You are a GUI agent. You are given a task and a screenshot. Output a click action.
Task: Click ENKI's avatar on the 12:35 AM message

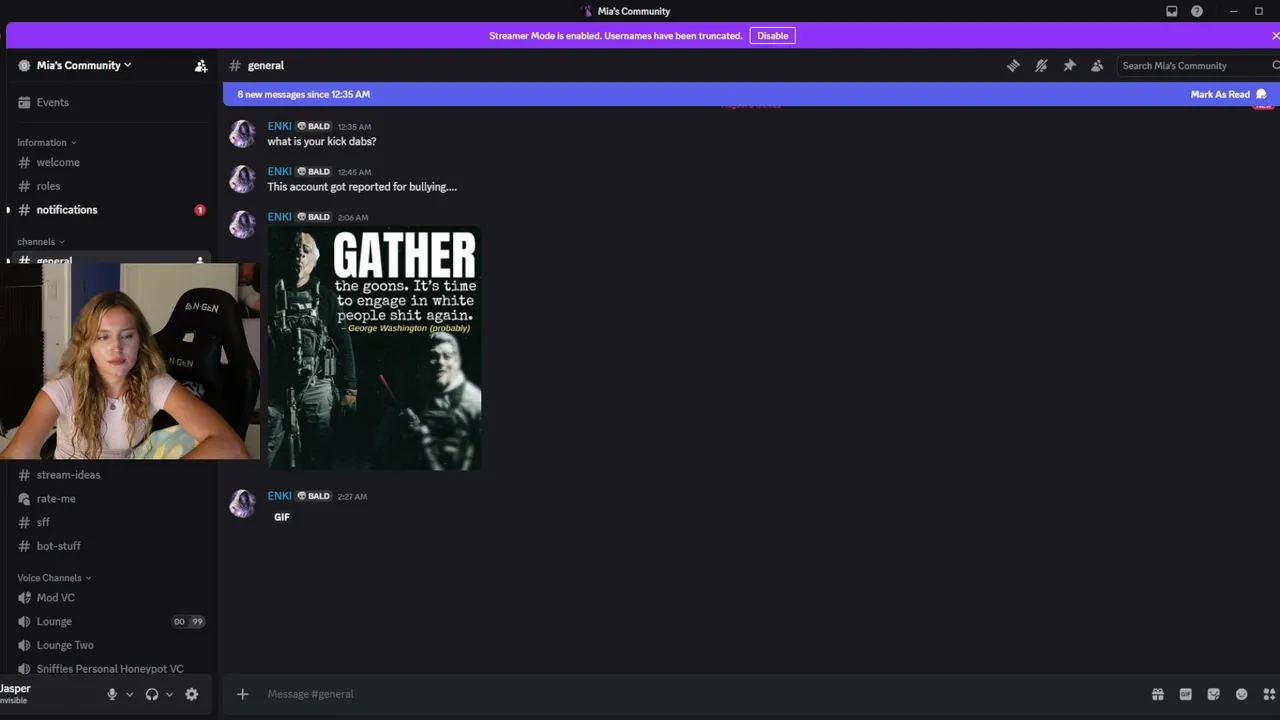(242, 134)
